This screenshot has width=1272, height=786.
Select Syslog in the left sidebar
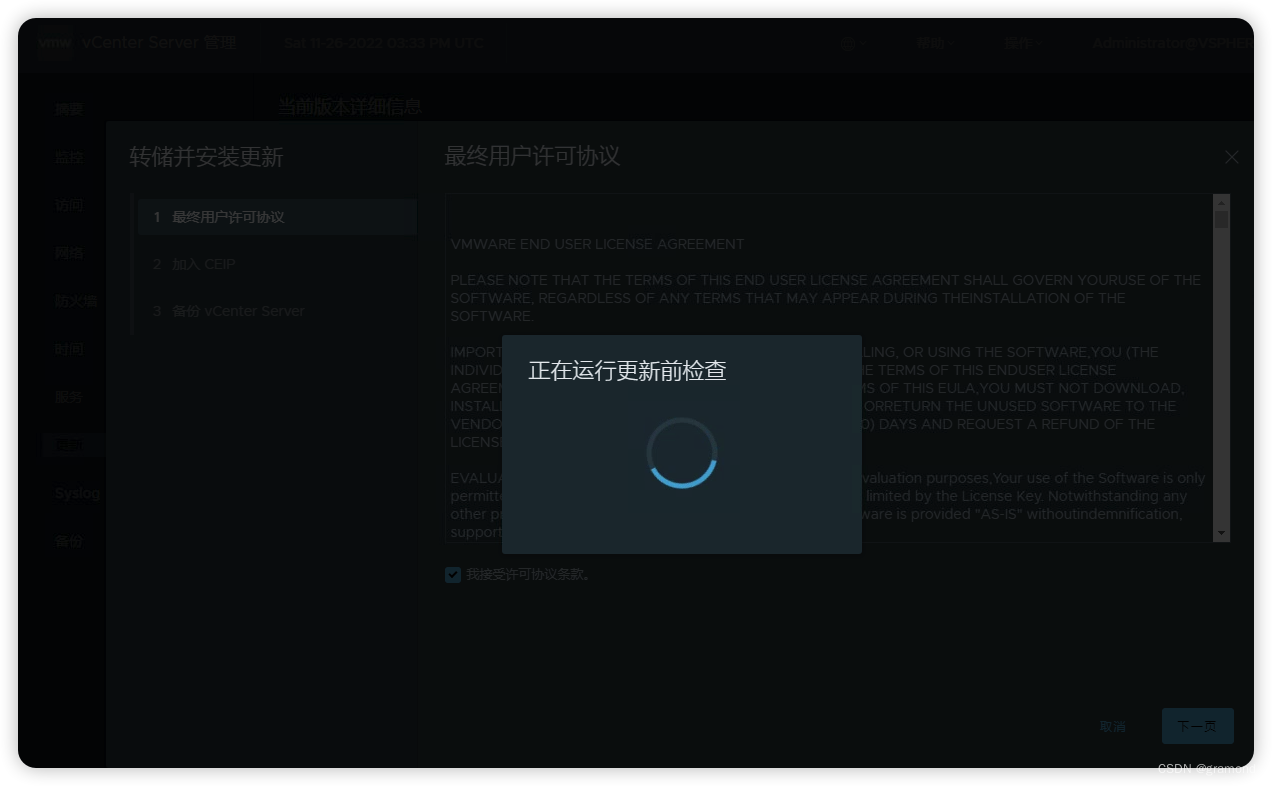78,493
